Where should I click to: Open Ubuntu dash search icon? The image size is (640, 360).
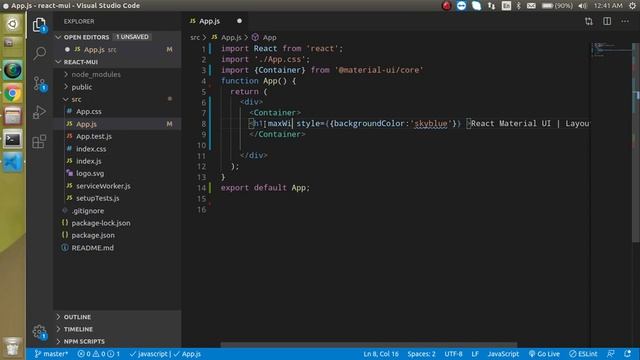pyautogui.click(x=13, y=24)
